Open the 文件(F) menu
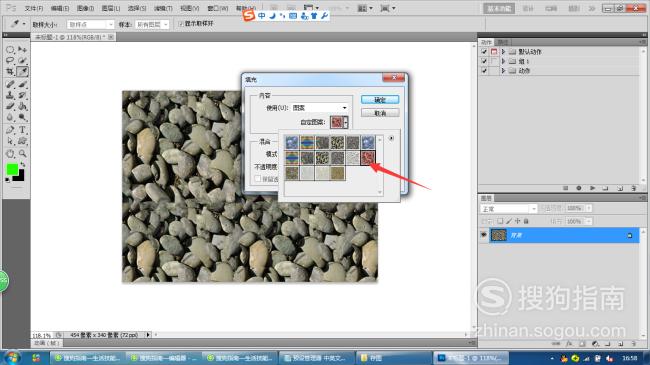650x365 pixels. (x=34, y=8)
